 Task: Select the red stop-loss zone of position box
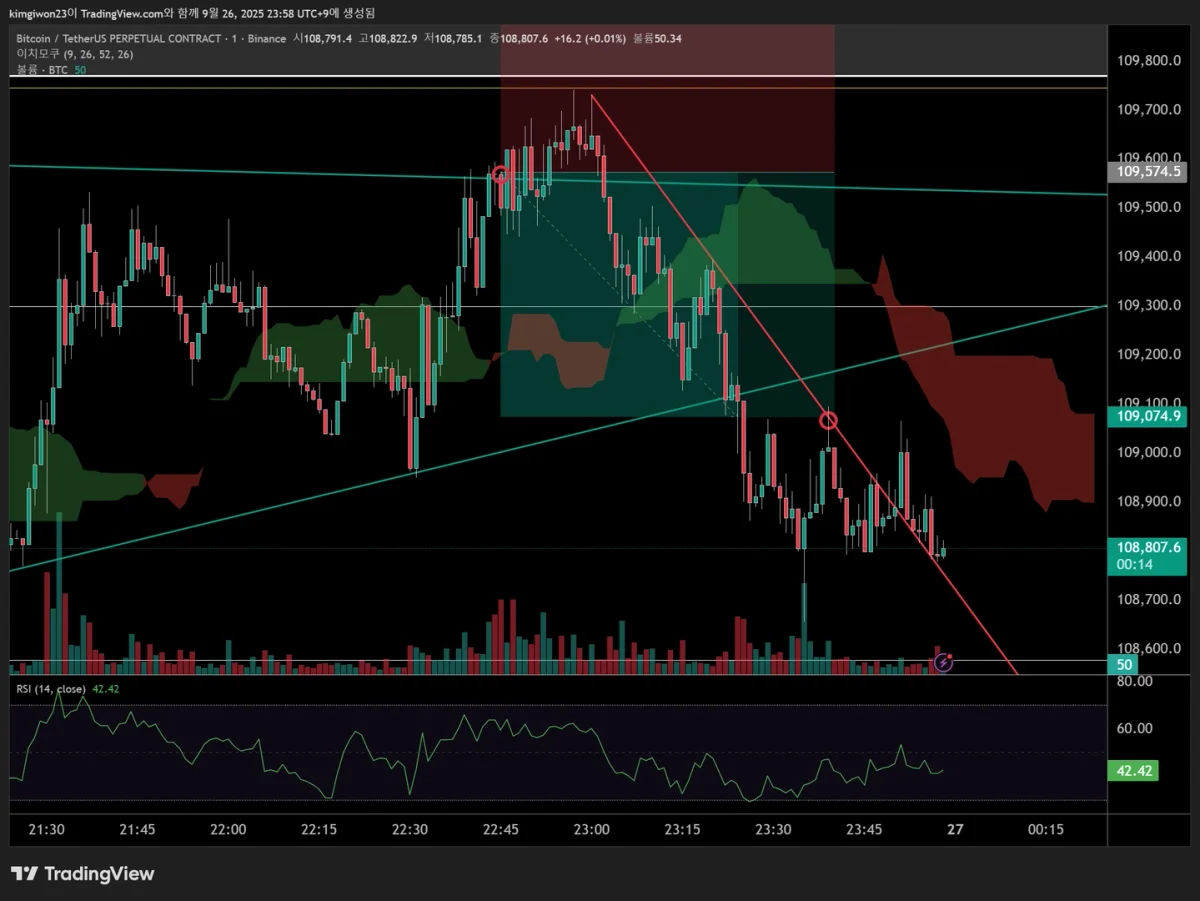tap(667, 98)
